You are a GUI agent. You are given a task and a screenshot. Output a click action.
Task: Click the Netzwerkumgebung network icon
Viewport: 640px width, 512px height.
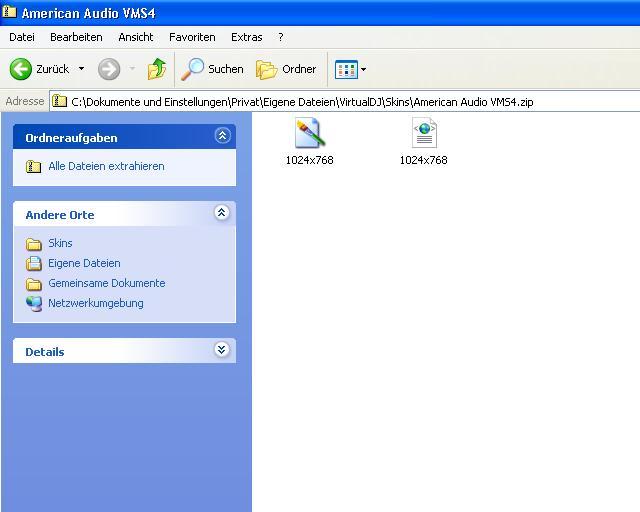click(x=34, y=304)
